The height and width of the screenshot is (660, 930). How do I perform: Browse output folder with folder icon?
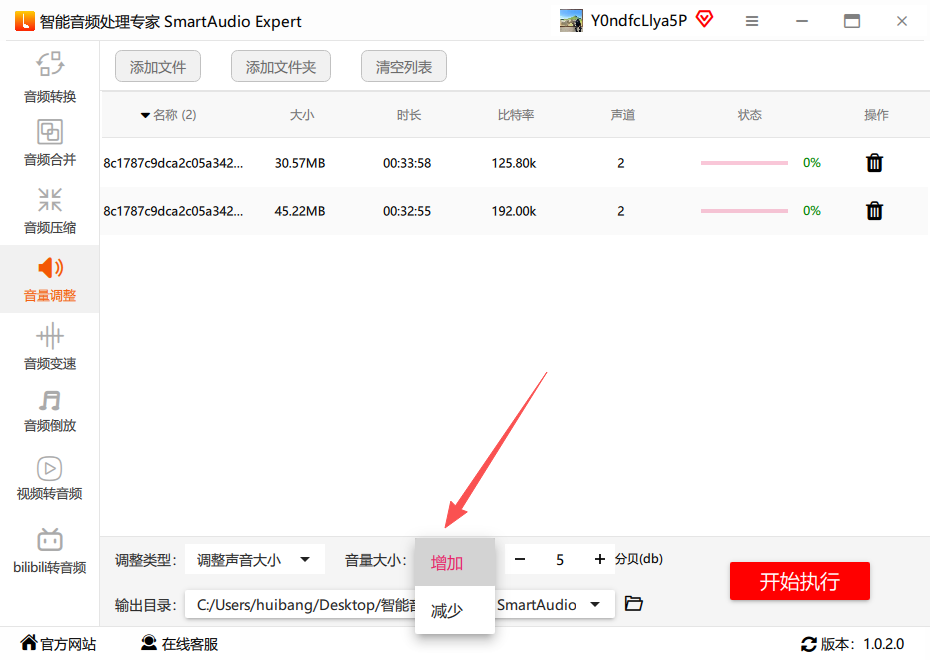pos(633,604)
